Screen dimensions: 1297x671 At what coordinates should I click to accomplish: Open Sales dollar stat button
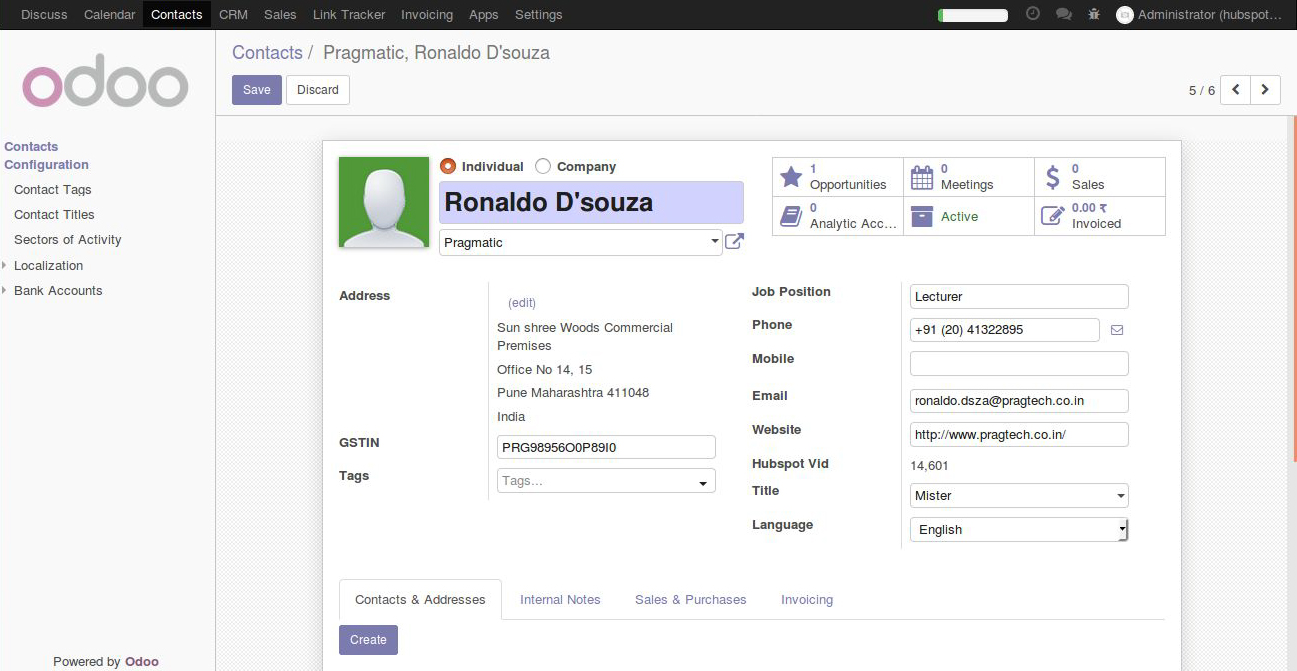(x=1100, y=177)
